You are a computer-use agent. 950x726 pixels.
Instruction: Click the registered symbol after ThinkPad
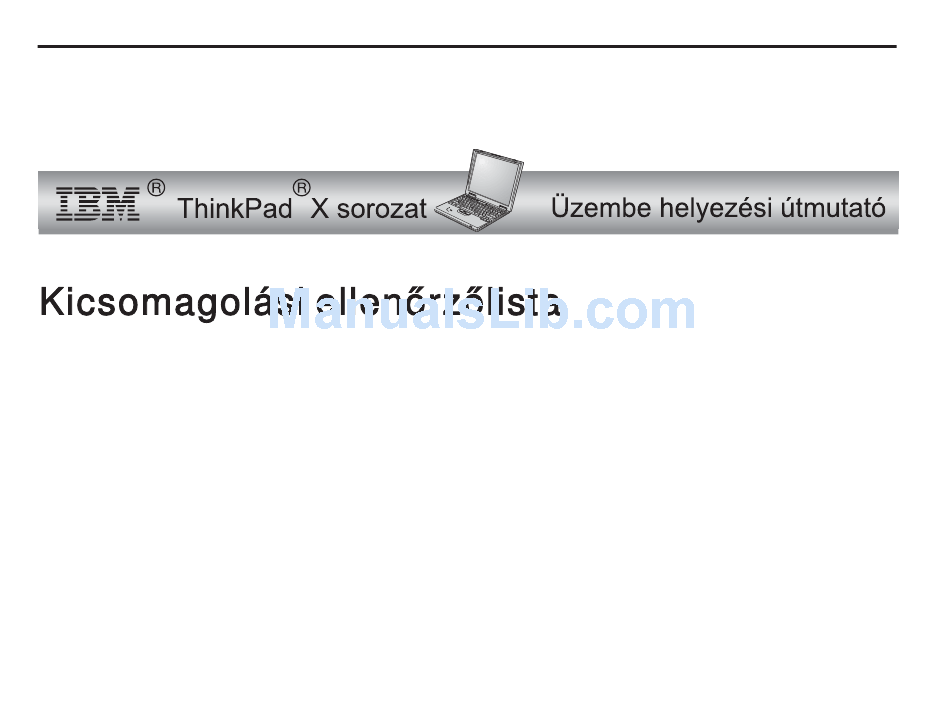pyautogui.click(x=302, y=188)
